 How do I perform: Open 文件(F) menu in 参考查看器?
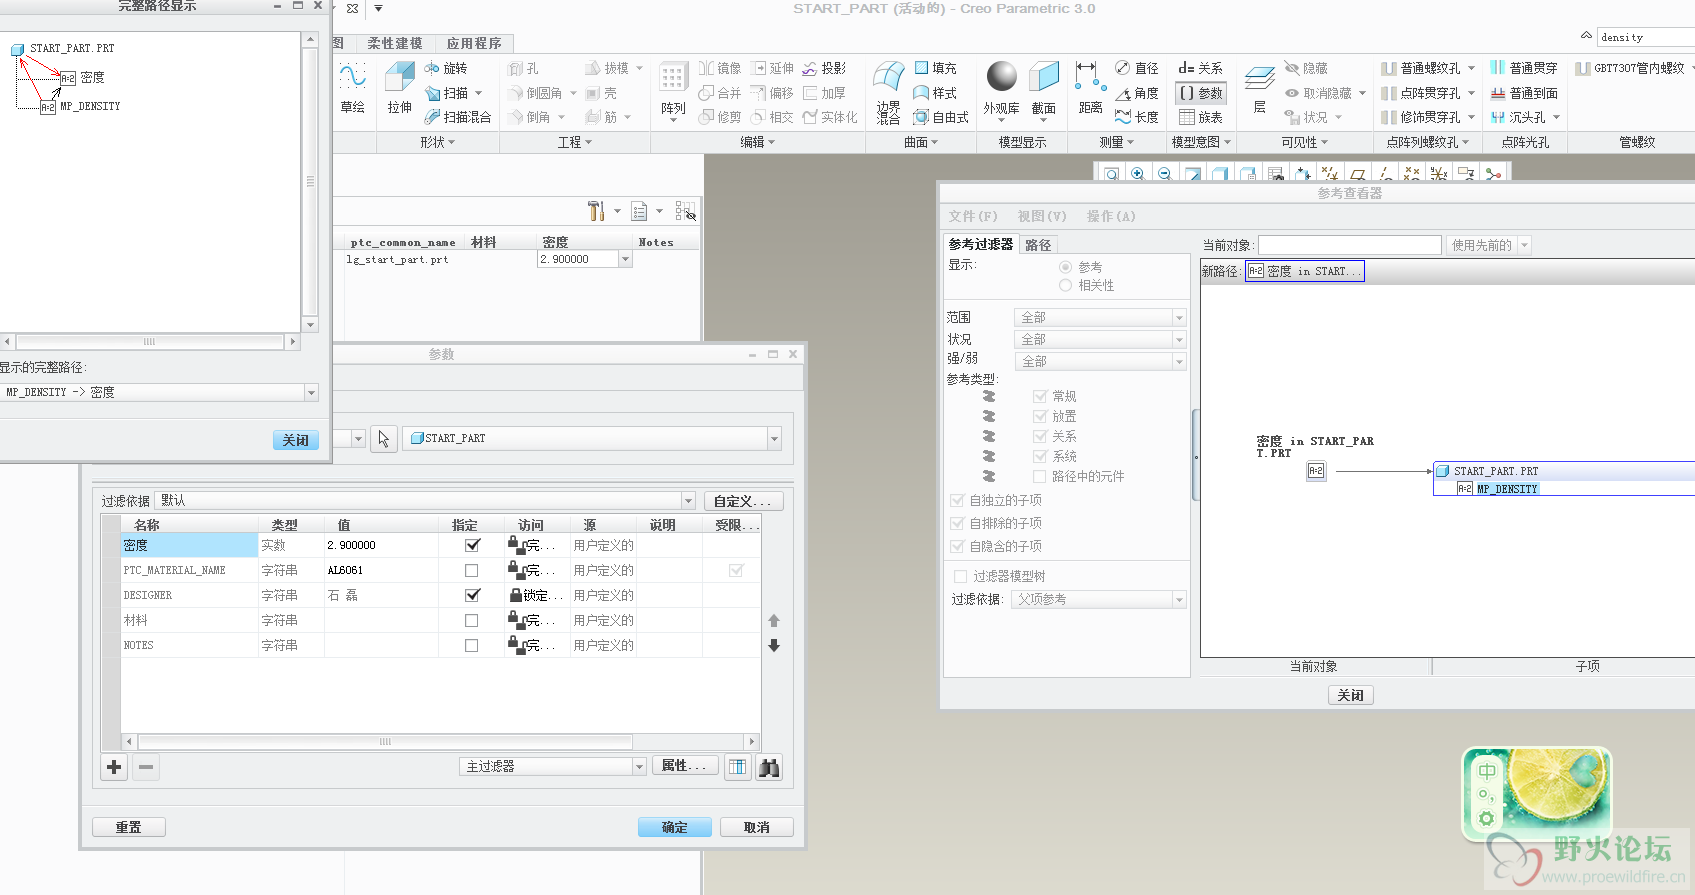pyautogui.click(x=973, y=217)
